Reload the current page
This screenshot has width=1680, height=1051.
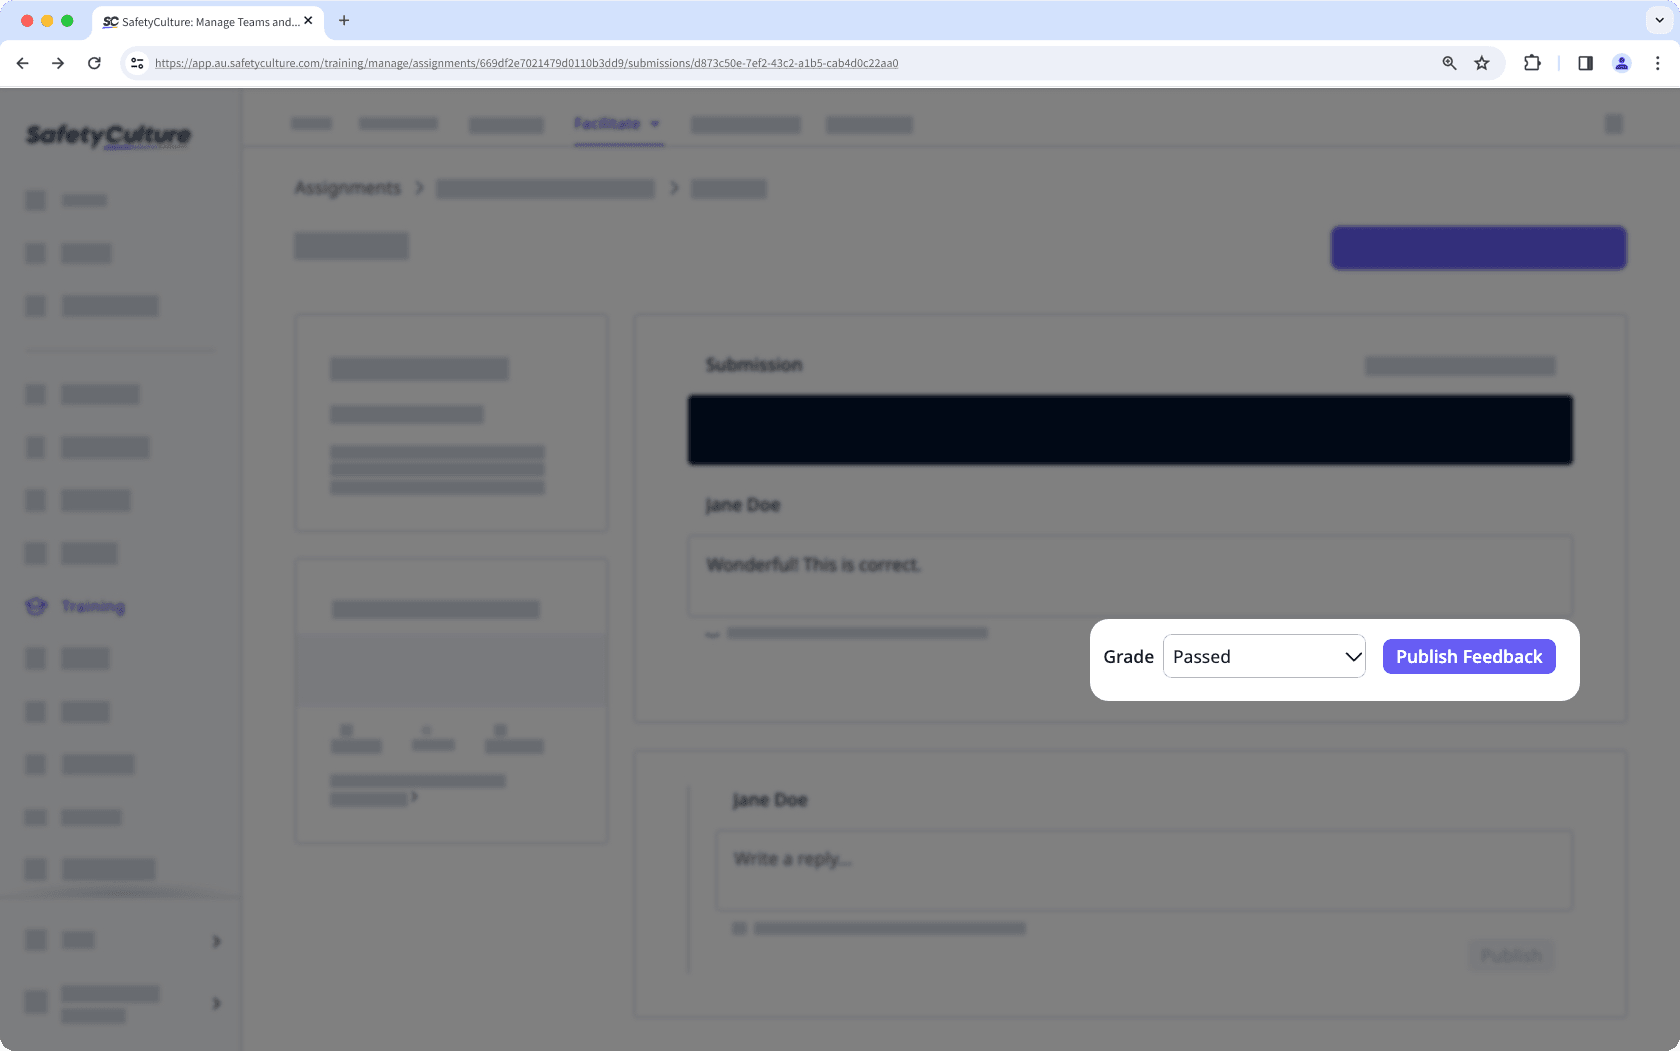click(x=94, y=62)
